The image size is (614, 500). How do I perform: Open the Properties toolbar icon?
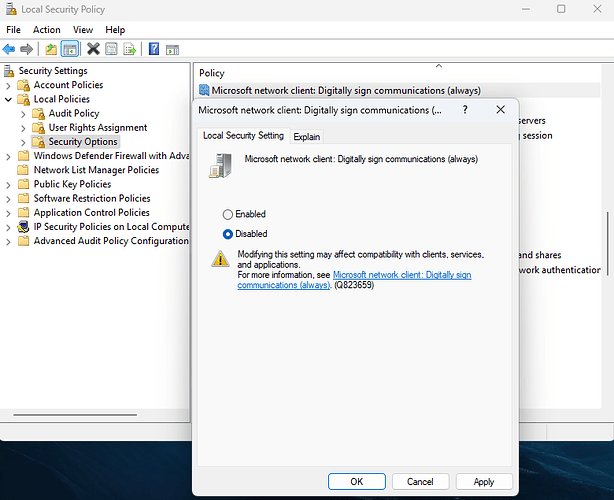tap(111, 49)
